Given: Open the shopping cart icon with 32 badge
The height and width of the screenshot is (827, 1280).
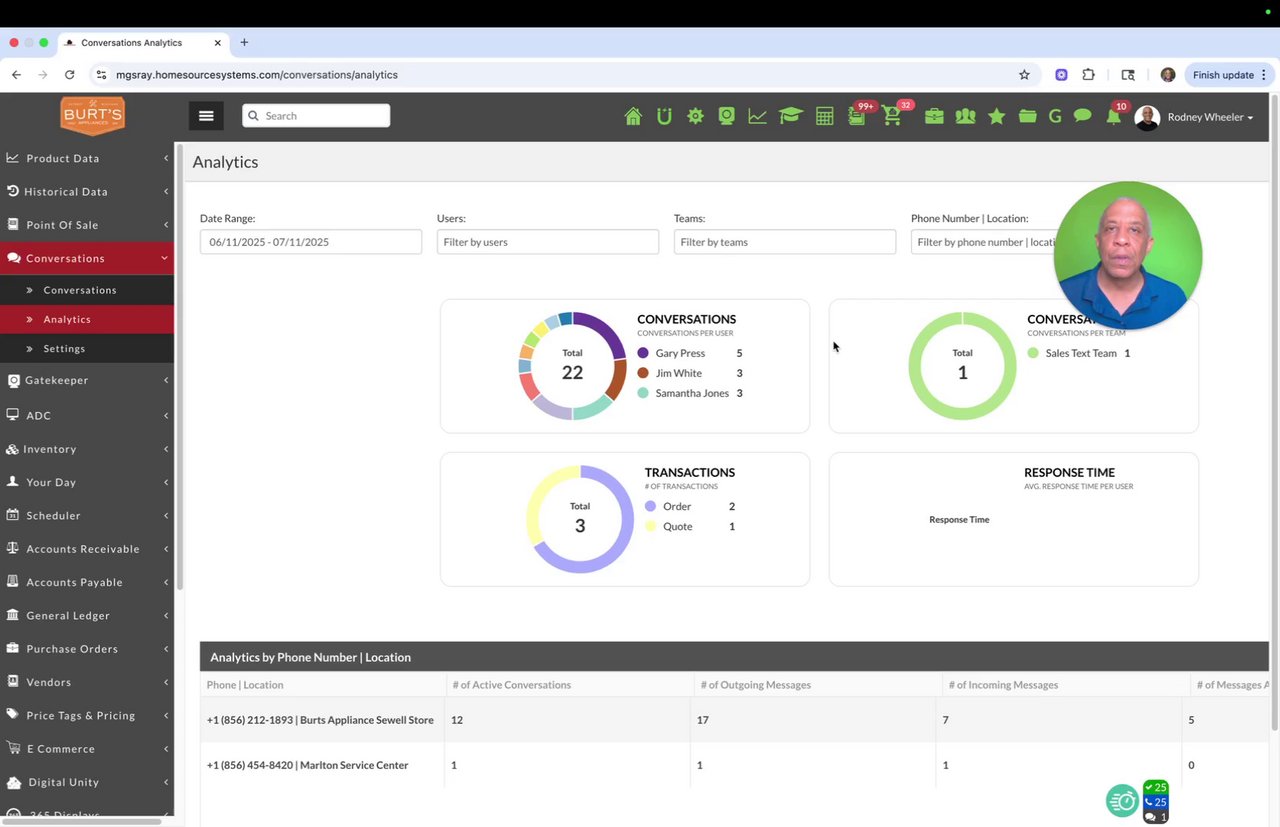Looking at the screenshot, I should point(892,116).
